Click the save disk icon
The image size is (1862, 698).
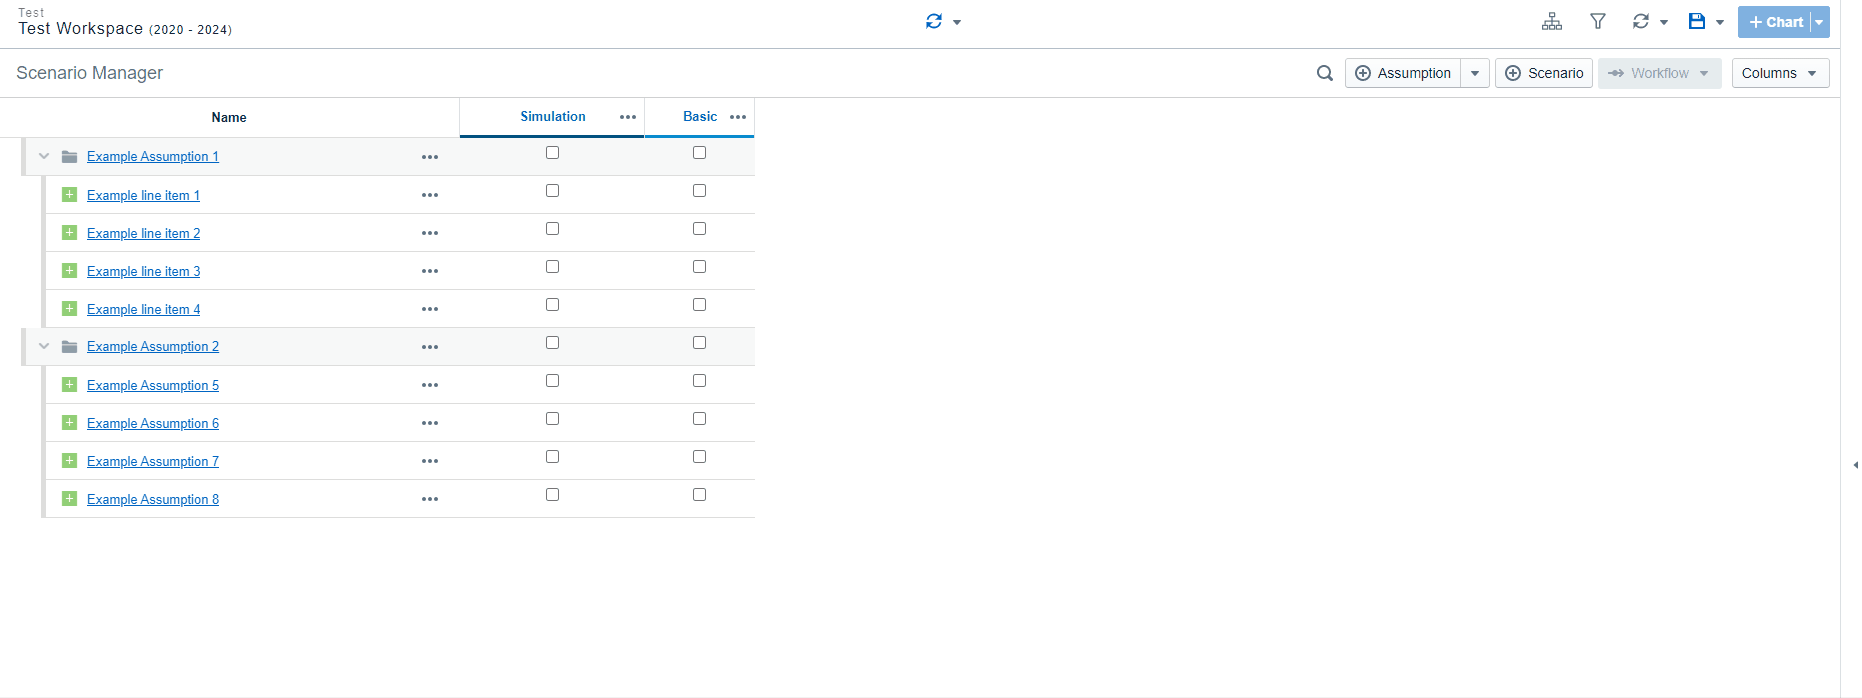1697,21
